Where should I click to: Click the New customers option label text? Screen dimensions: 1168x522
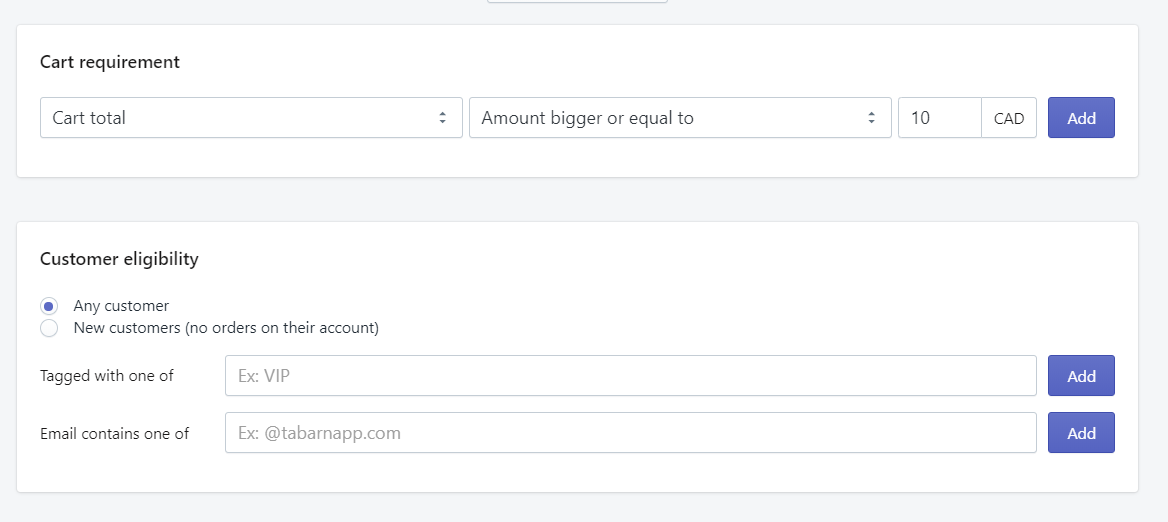226,328
